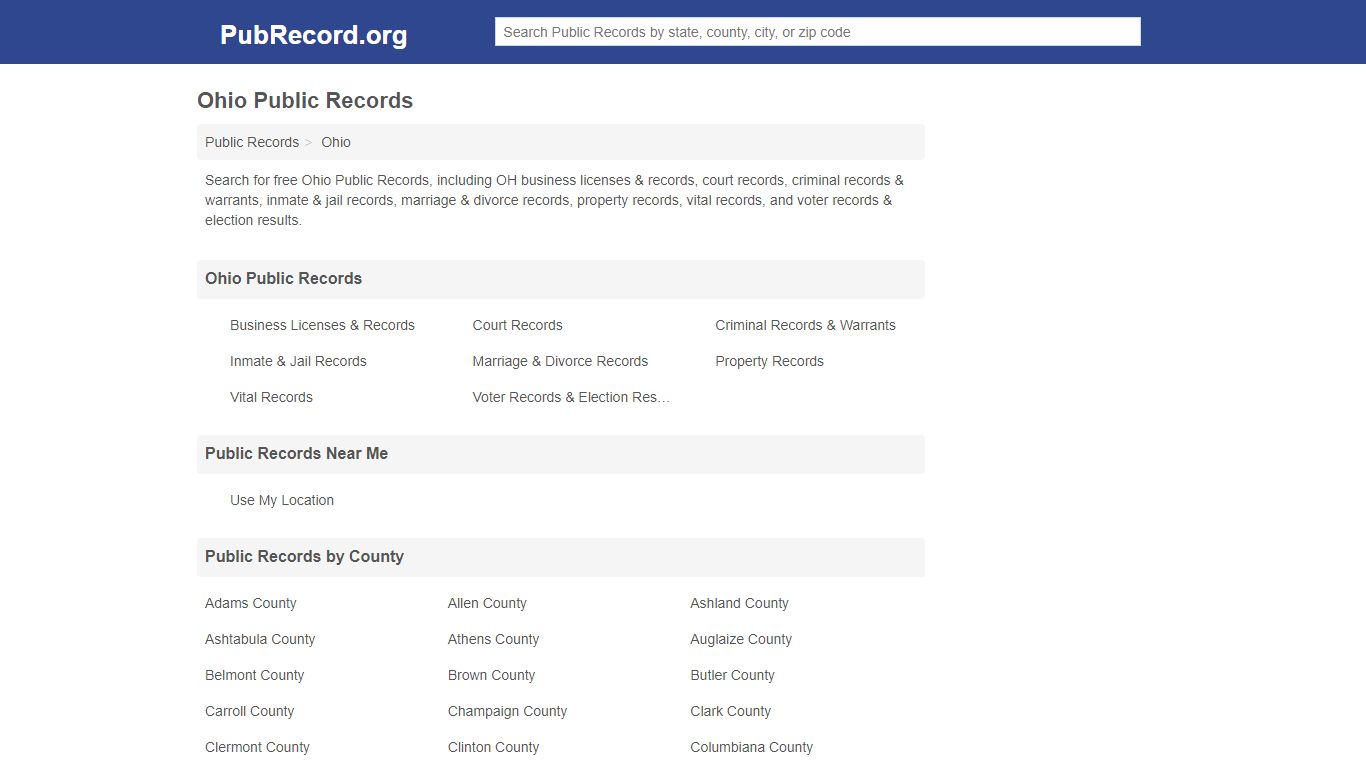This screenshot has width=1366, height=768.
Task: Open Columbiana County records
Action: pos(751,747)
